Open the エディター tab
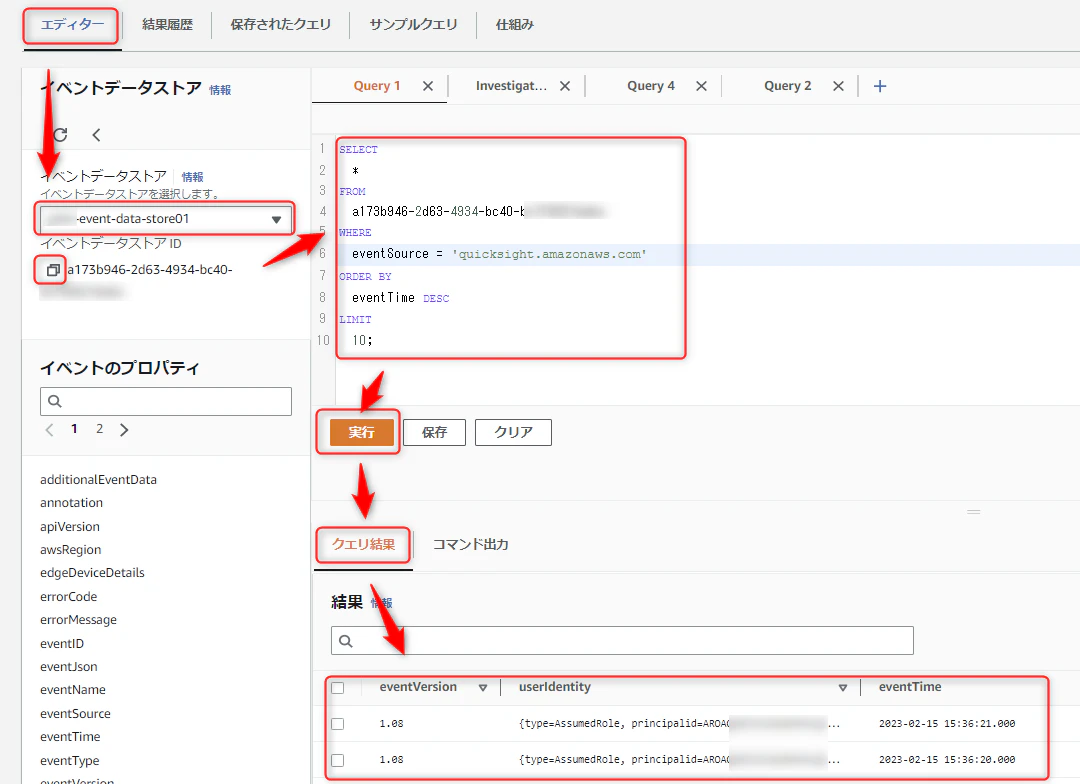Viewport: 1080px width, 784px height. 72,25
